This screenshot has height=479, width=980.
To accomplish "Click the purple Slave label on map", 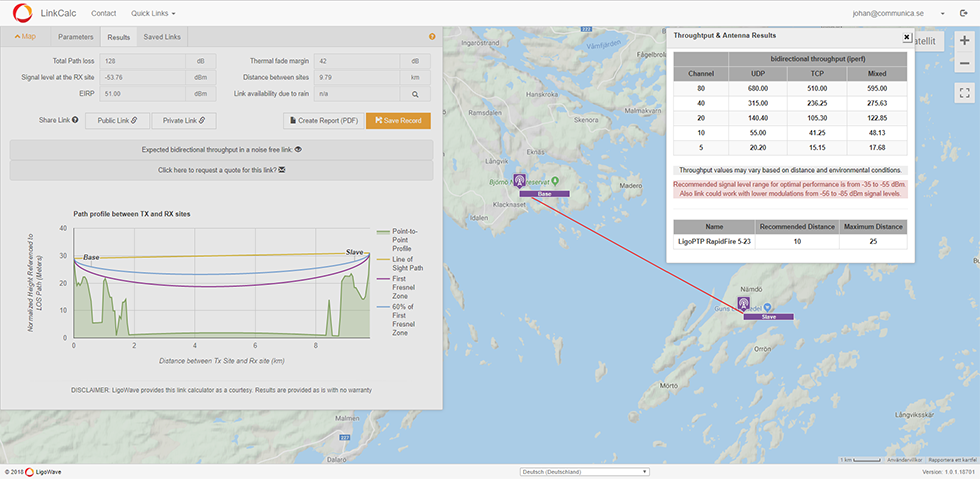I will pyautogui.click(x=768, y=317).
